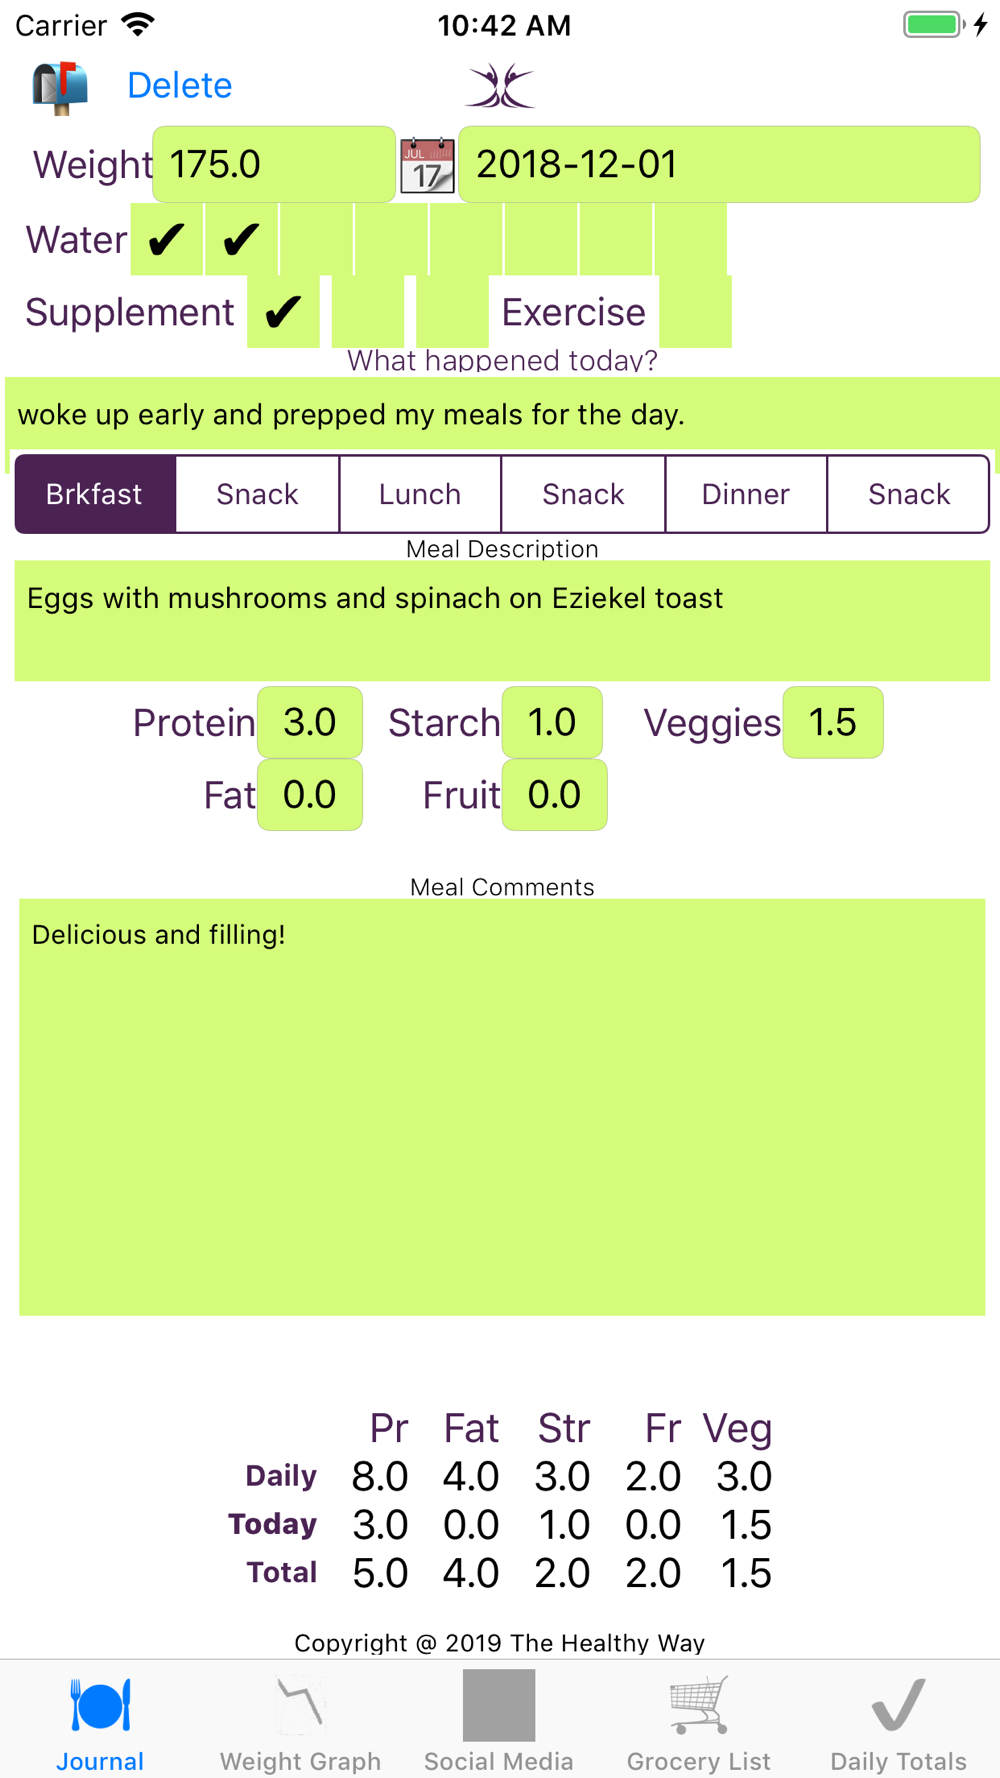The height and width of the screenshot is (1778, 1000).
Task: Tap the date field 2018-12-01
Action: click(x=718, y=164)
